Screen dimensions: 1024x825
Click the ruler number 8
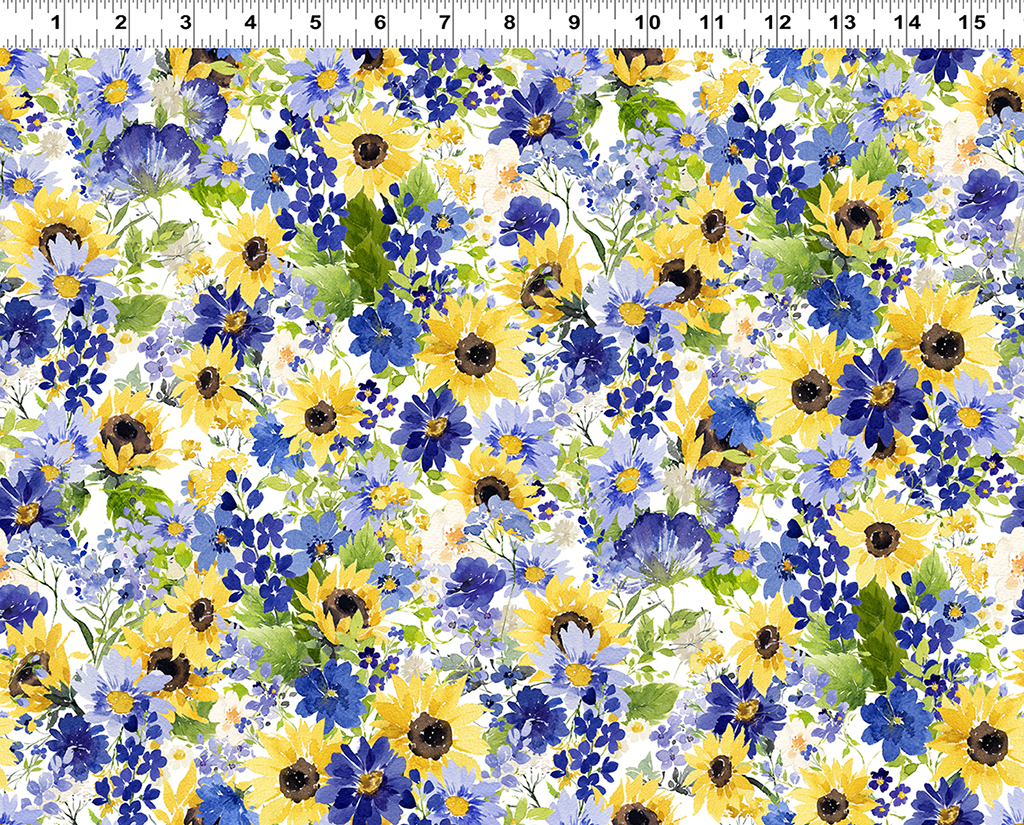[509, 23]
